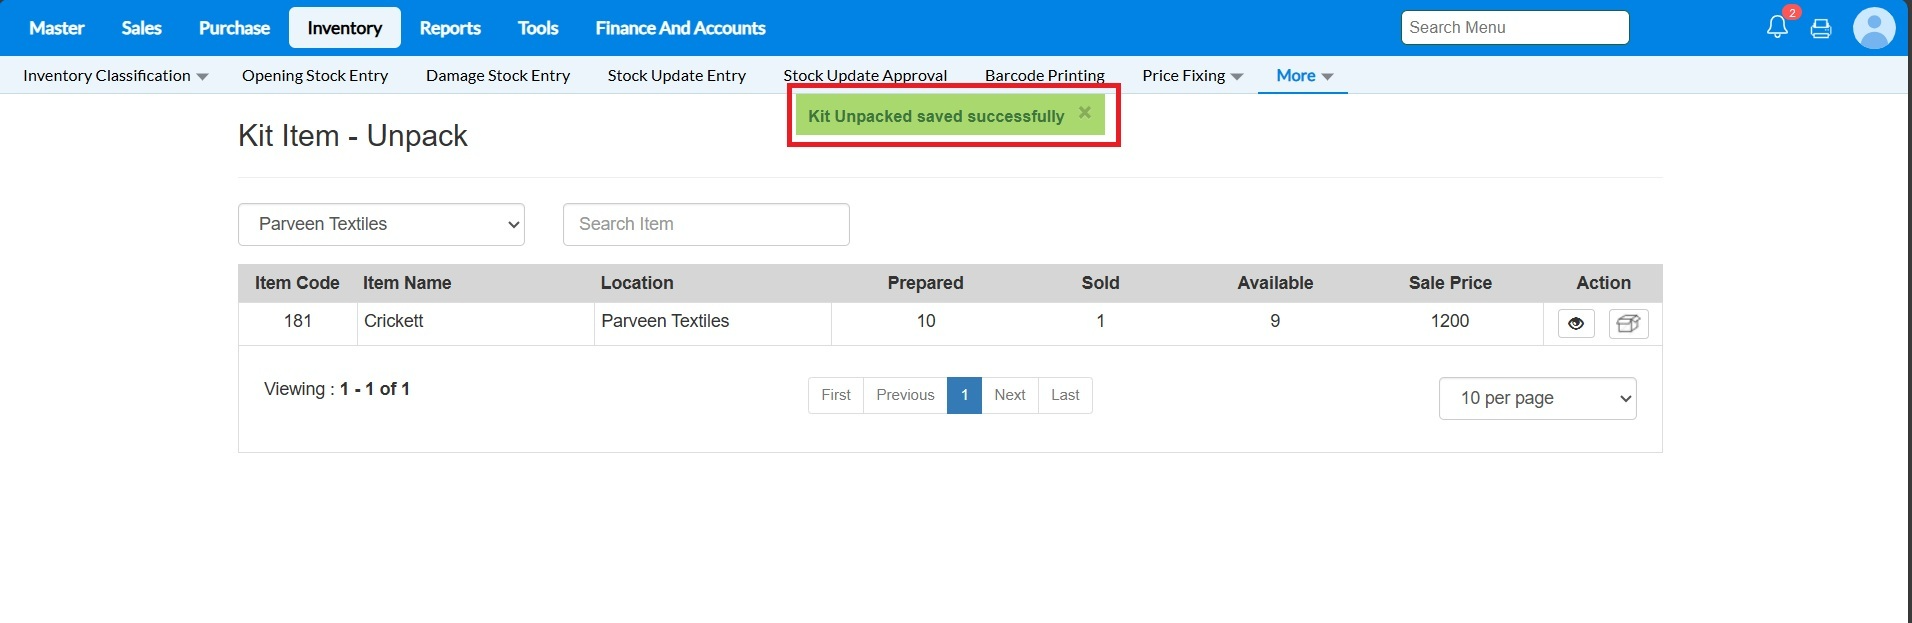The height and width of the screenshot is (623, 1912).
Task: Open the user profile avatar
Action: click(x=1873, y=28)
